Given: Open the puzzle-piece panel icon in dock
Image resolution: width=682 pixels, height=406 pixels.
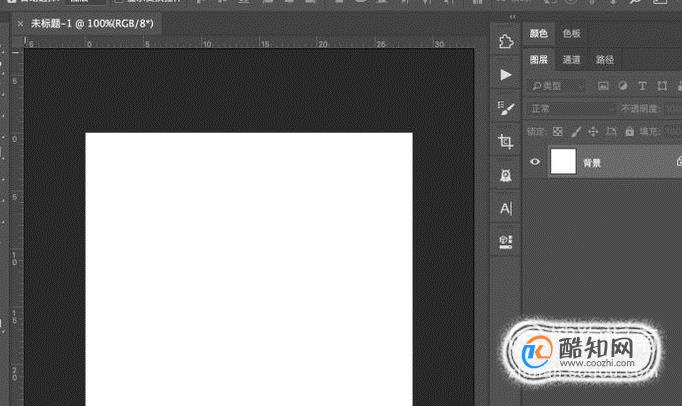Looking at the screenshot, I should pyautogui.click(x=505, y=41).
